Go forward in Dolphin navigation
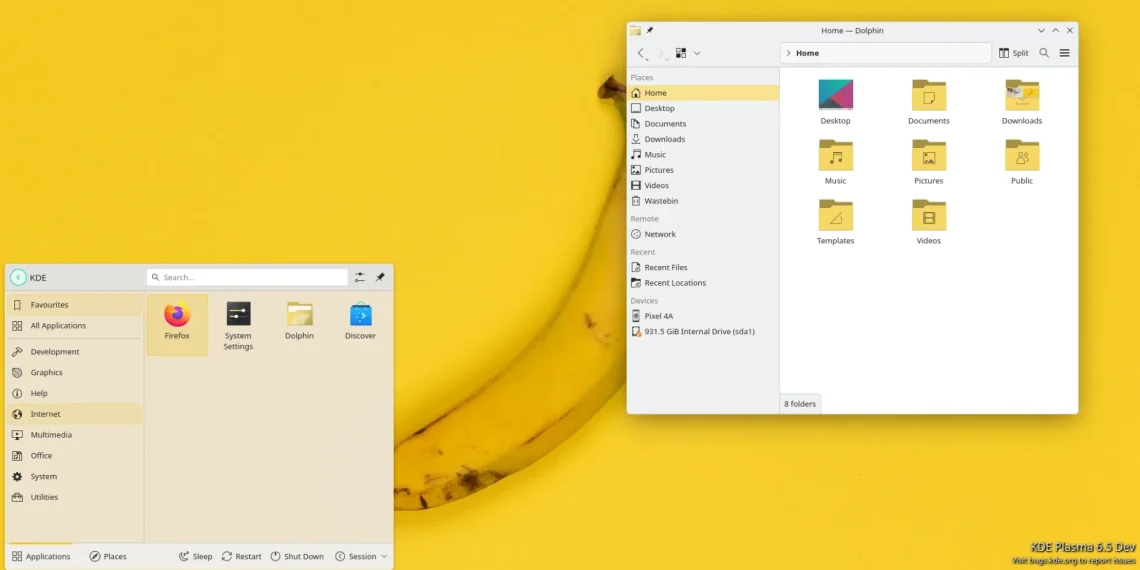The height and width of the screenshot is (570, 1140). click(x=661, y=53)
